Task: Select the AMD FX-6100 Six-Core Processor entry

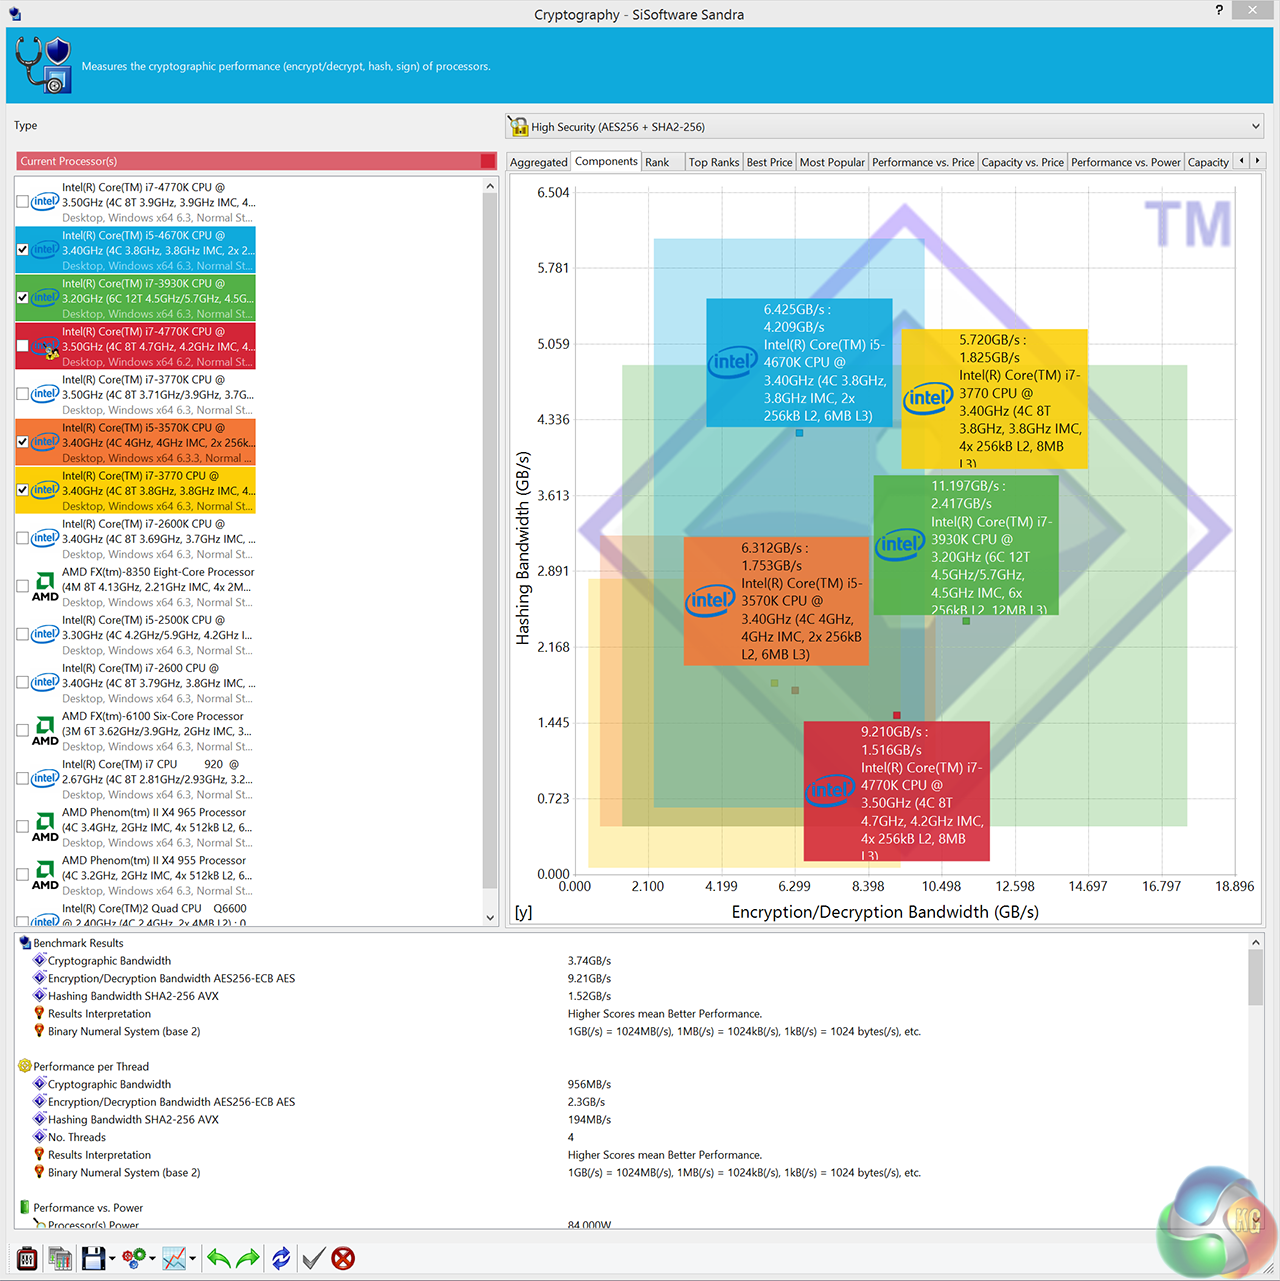Action: click(x=135, y=731)
